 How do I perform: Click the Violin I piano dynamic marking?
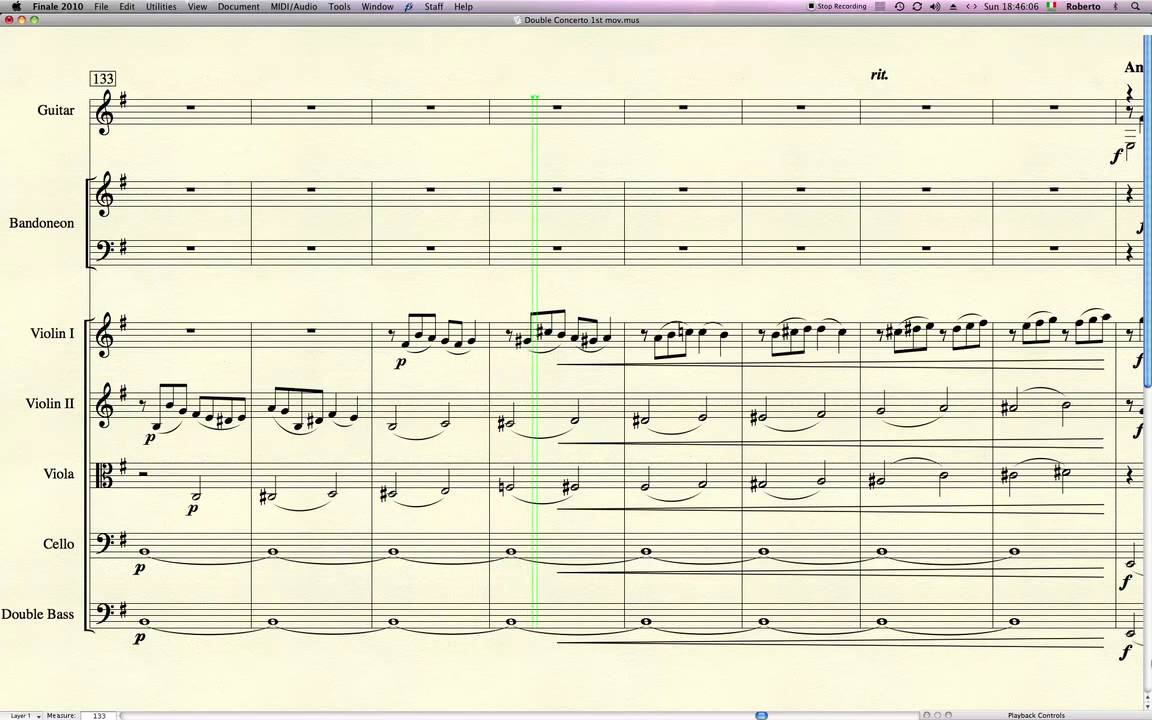400,362
